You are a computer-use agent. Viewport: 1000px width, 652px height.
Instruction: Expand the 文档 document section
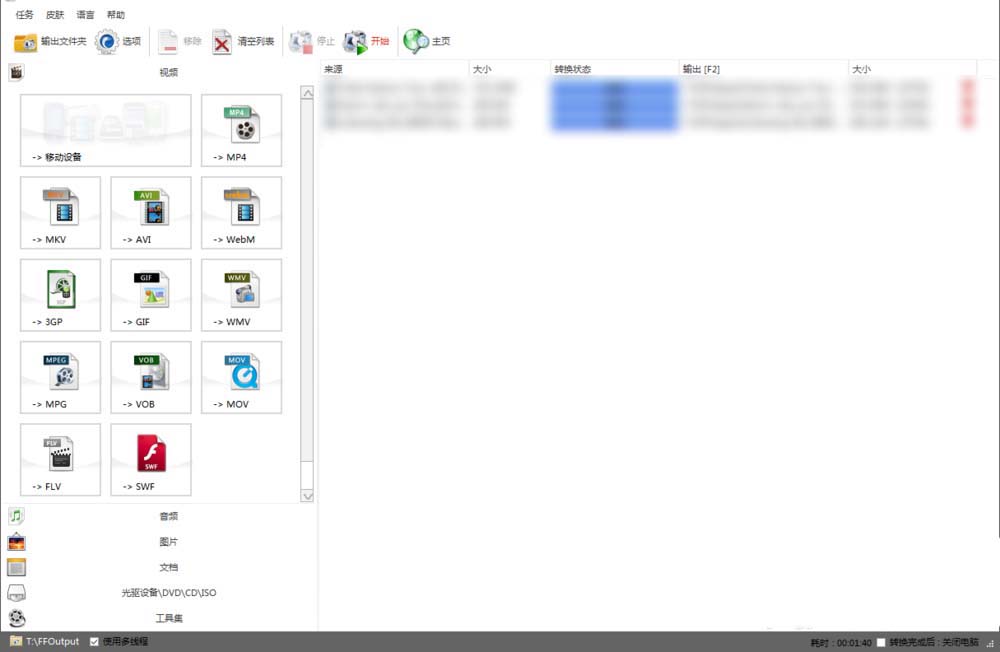(x=168, y=567)
